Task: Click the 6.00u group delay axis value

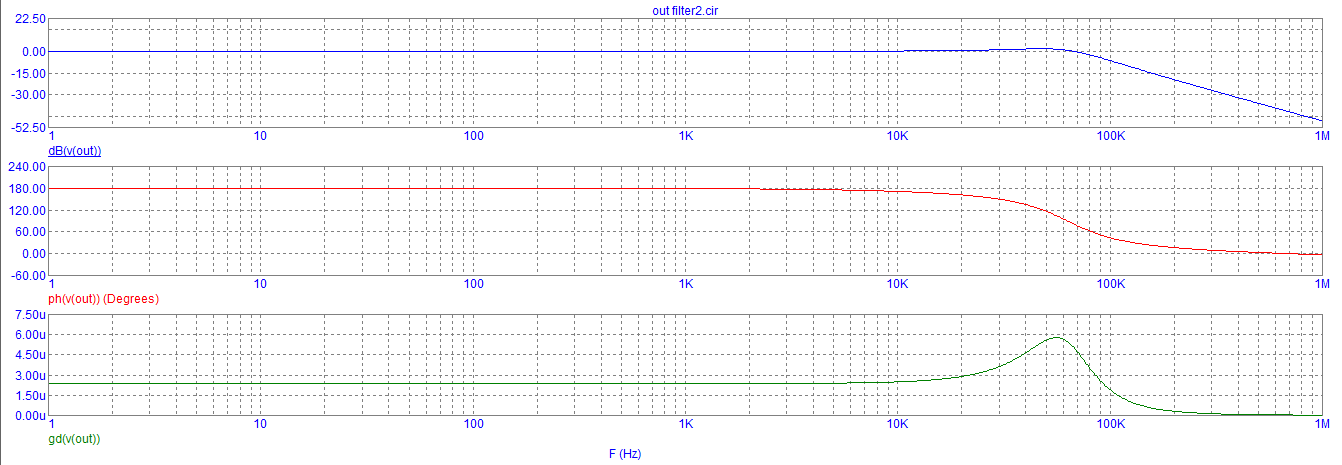Action: click(x=29, y=335)
